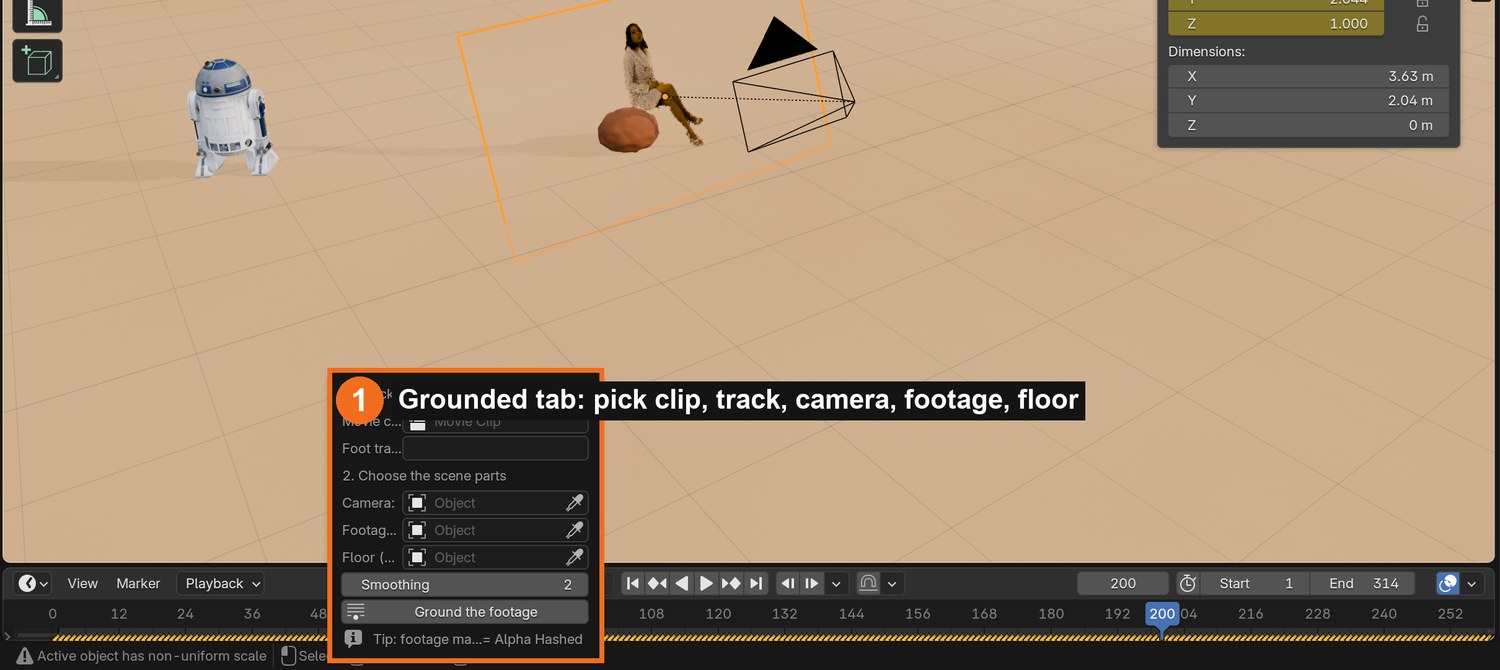Open the frame step options dropdown

click(836, 583)
